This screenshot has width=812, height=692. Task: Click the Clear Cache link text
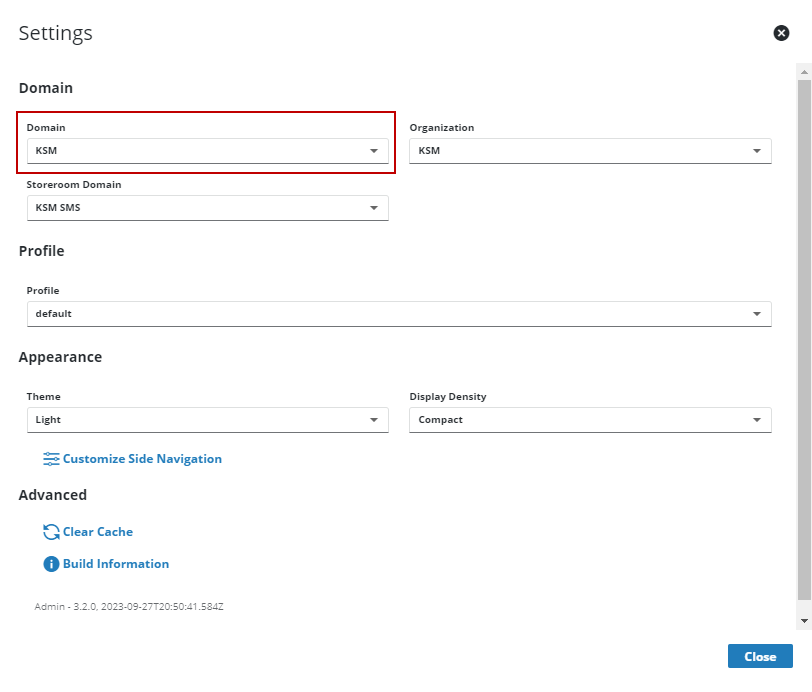point(98,532)
